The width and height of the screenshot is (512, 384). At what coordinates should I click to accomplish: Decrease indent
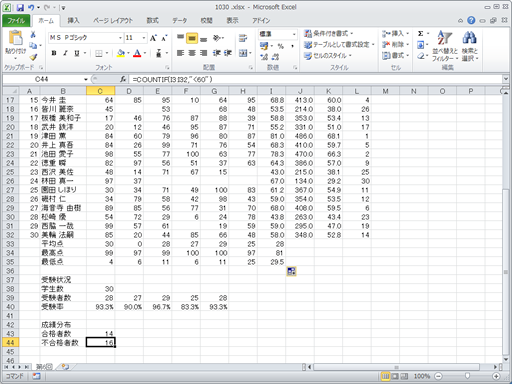pyautogui.click(x=217, y=53)
